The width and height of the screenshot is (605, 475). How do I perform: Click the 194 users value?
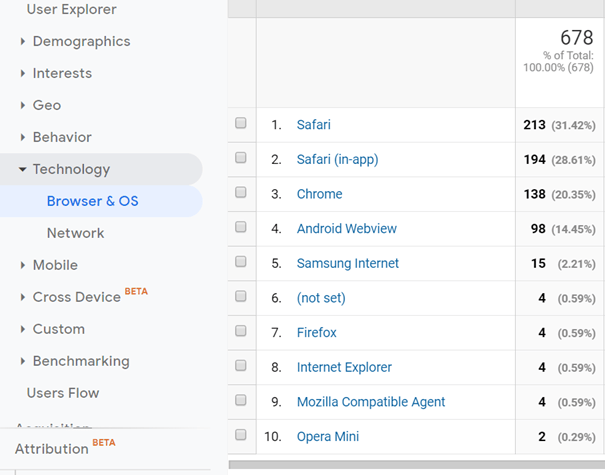pos(534,159)
